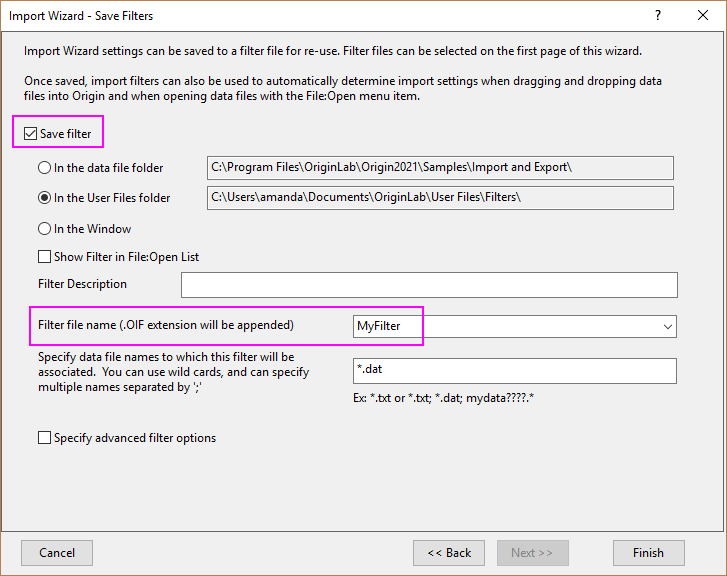Click the *.dat data file names field

pyautogui.click(x=514, y=371)
